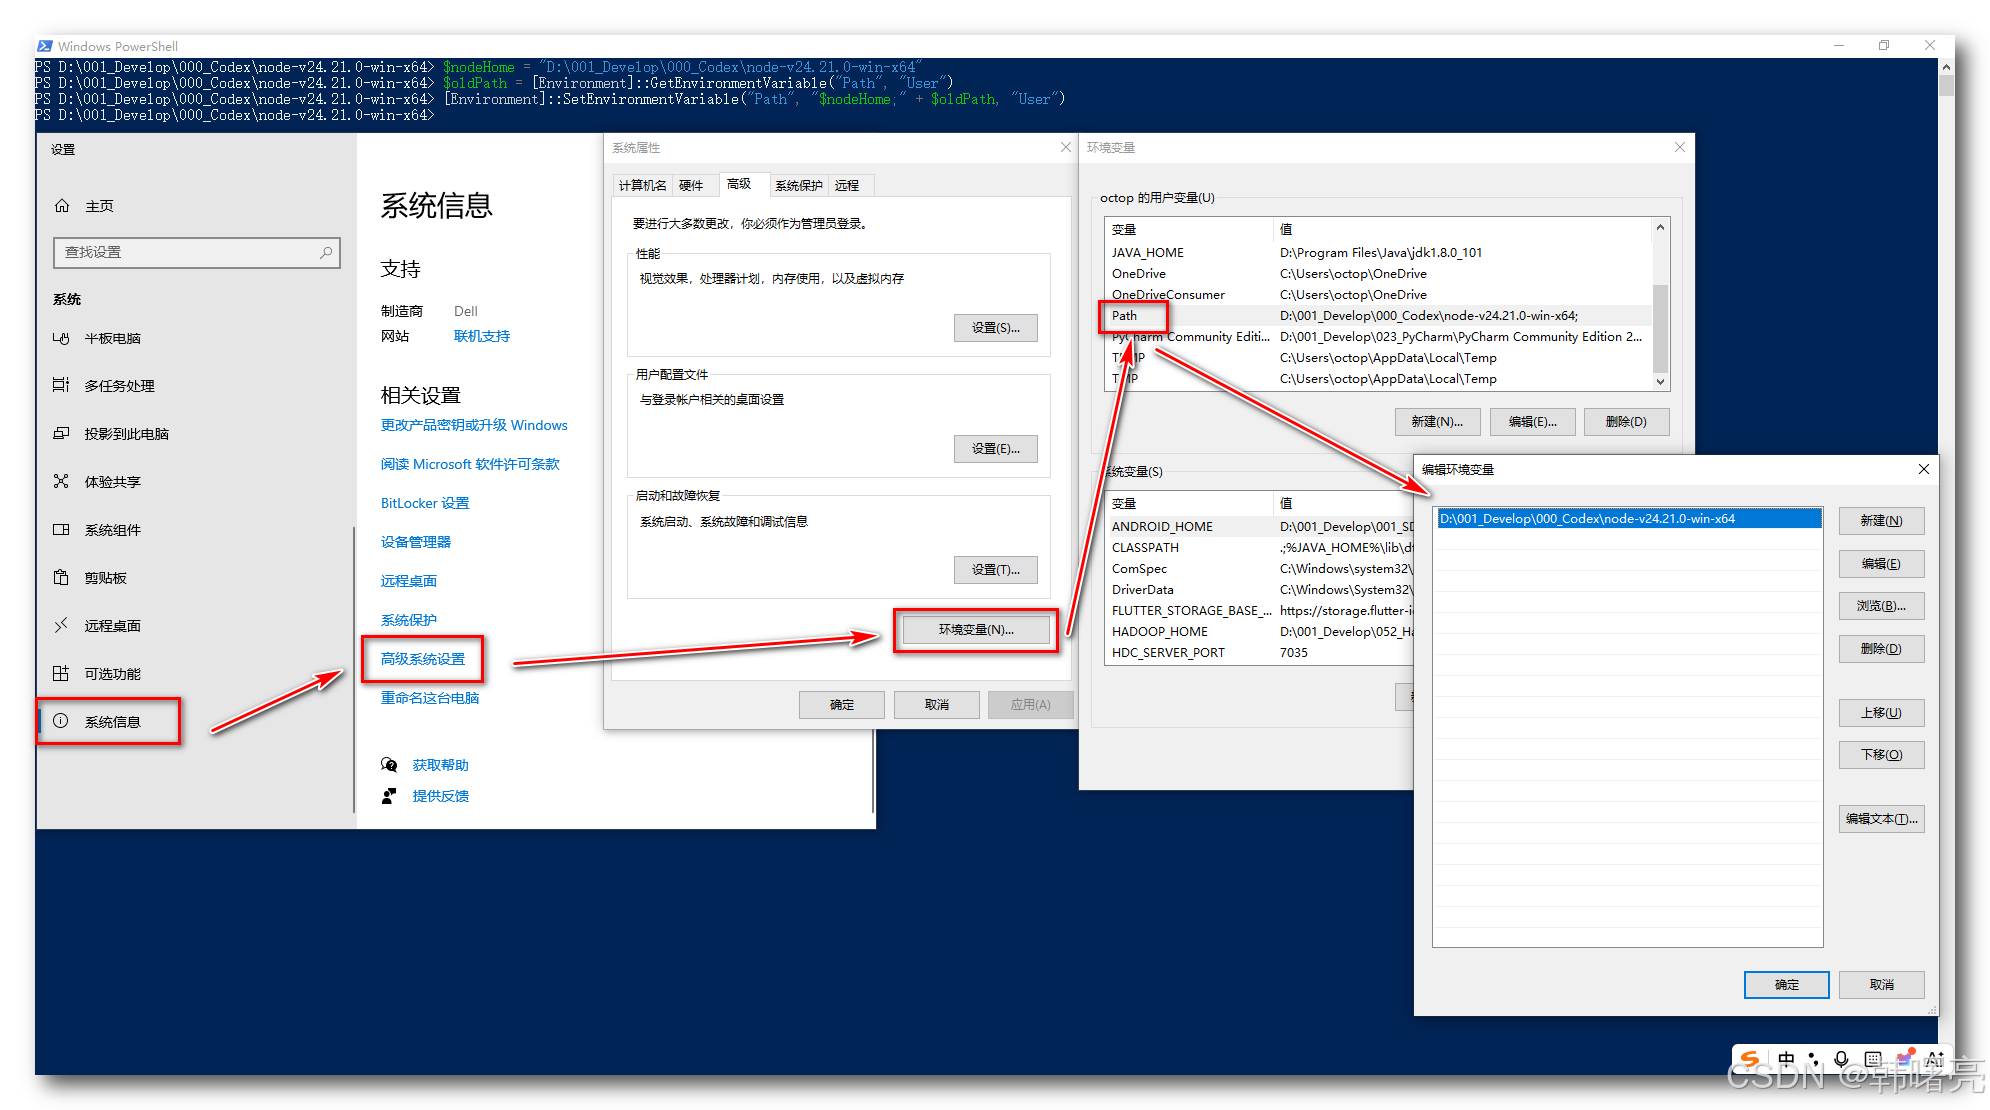The width and height of the screenshot is (1990, 1110).
Task: Select ANDROID_HOME system variable row
Action: click(1261, 527)
